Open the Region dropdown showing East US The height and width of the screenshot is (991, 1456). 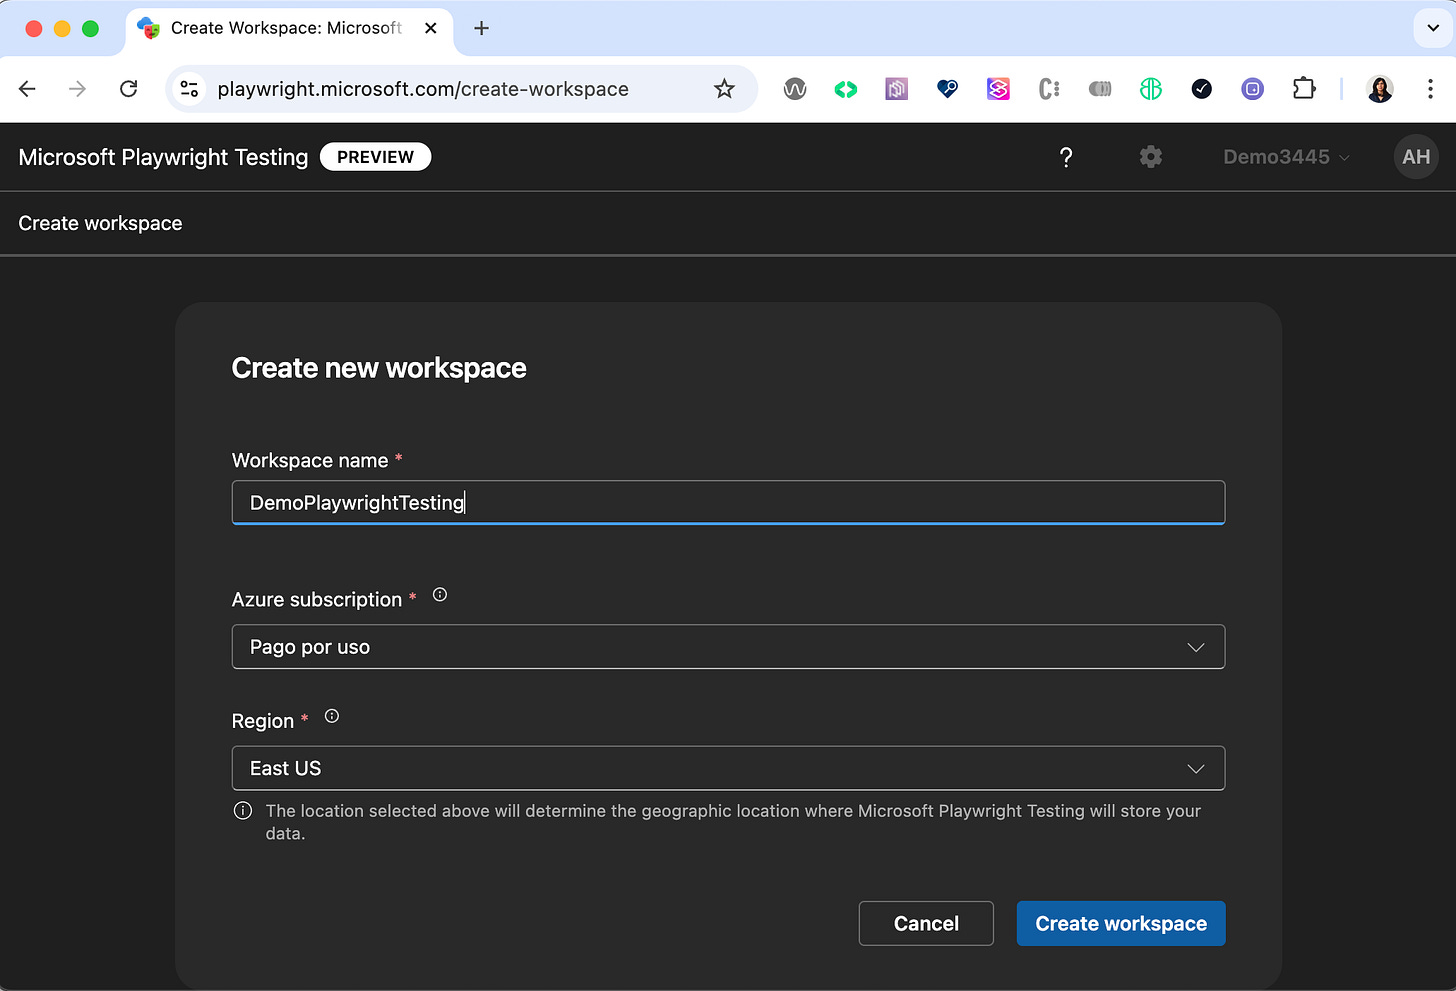click(728, 768)
